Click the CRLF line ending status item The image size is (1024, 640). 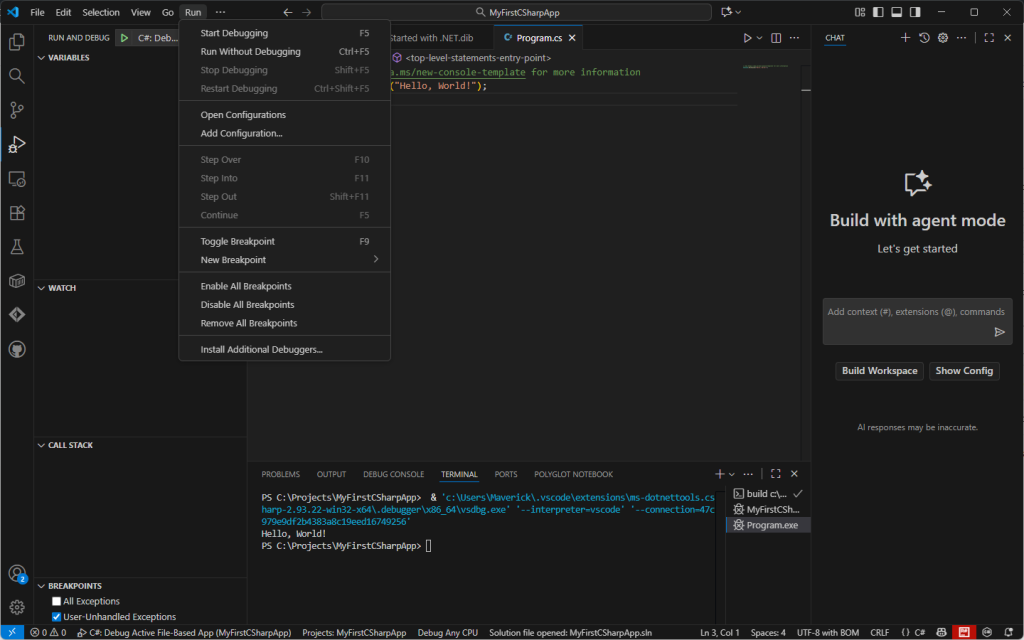880,633
